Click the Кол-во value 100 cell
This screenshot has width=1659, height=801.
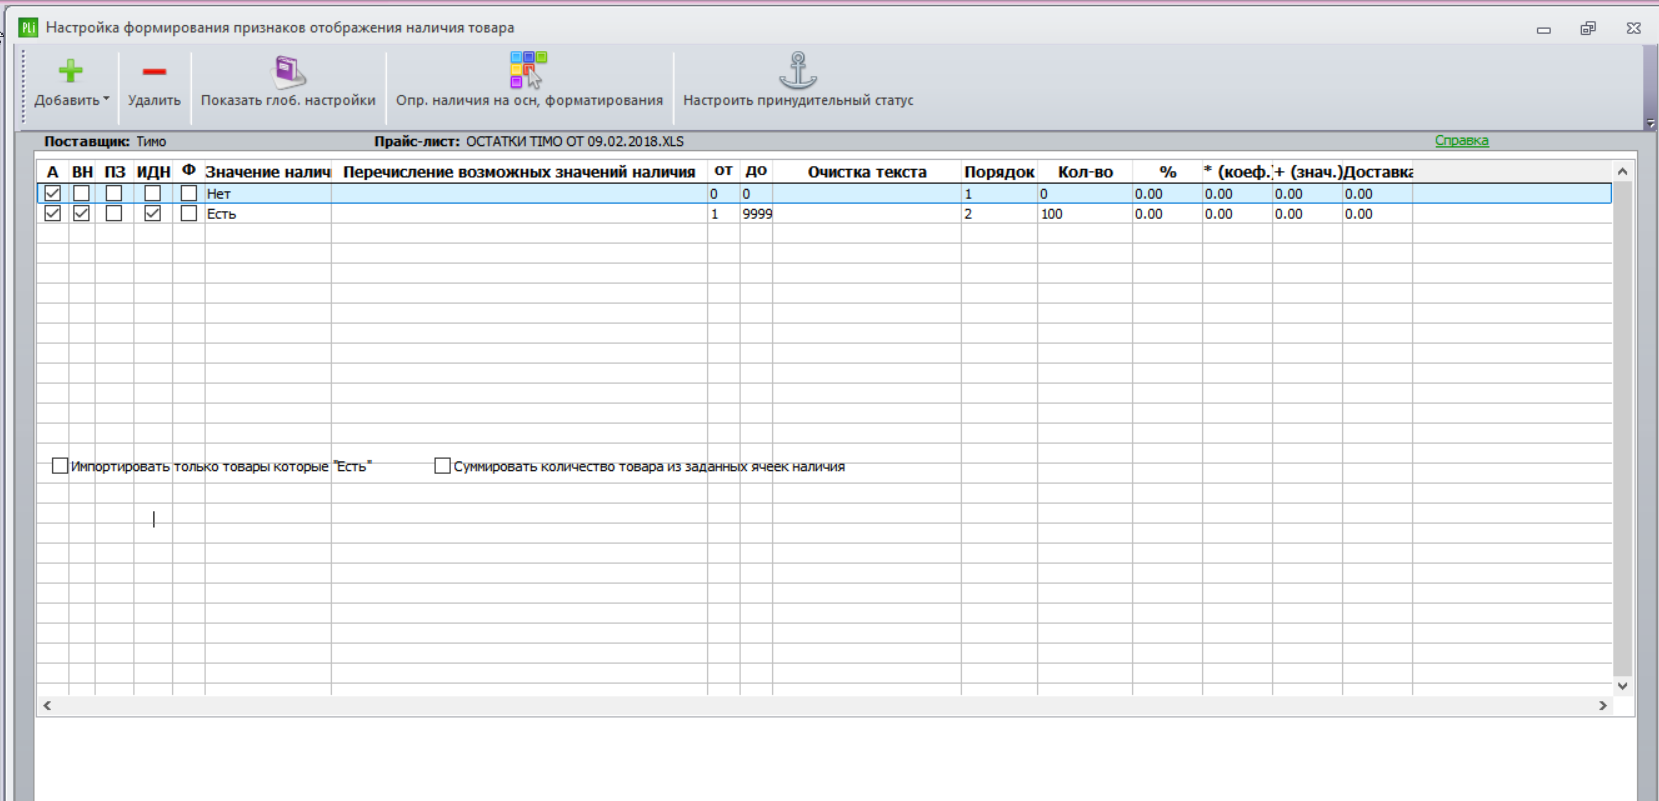pos(1085,214)
